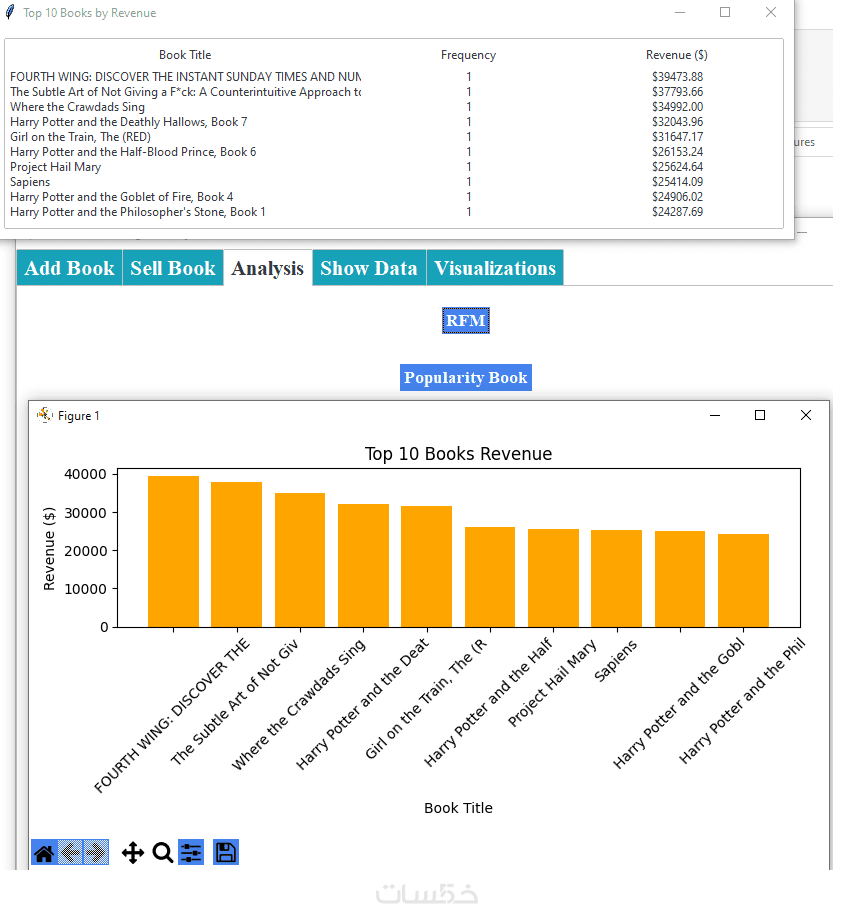This screenshot has height=922, width=854.
Task: Close the Figure 1 window
Action: click(x=806, y=415)
